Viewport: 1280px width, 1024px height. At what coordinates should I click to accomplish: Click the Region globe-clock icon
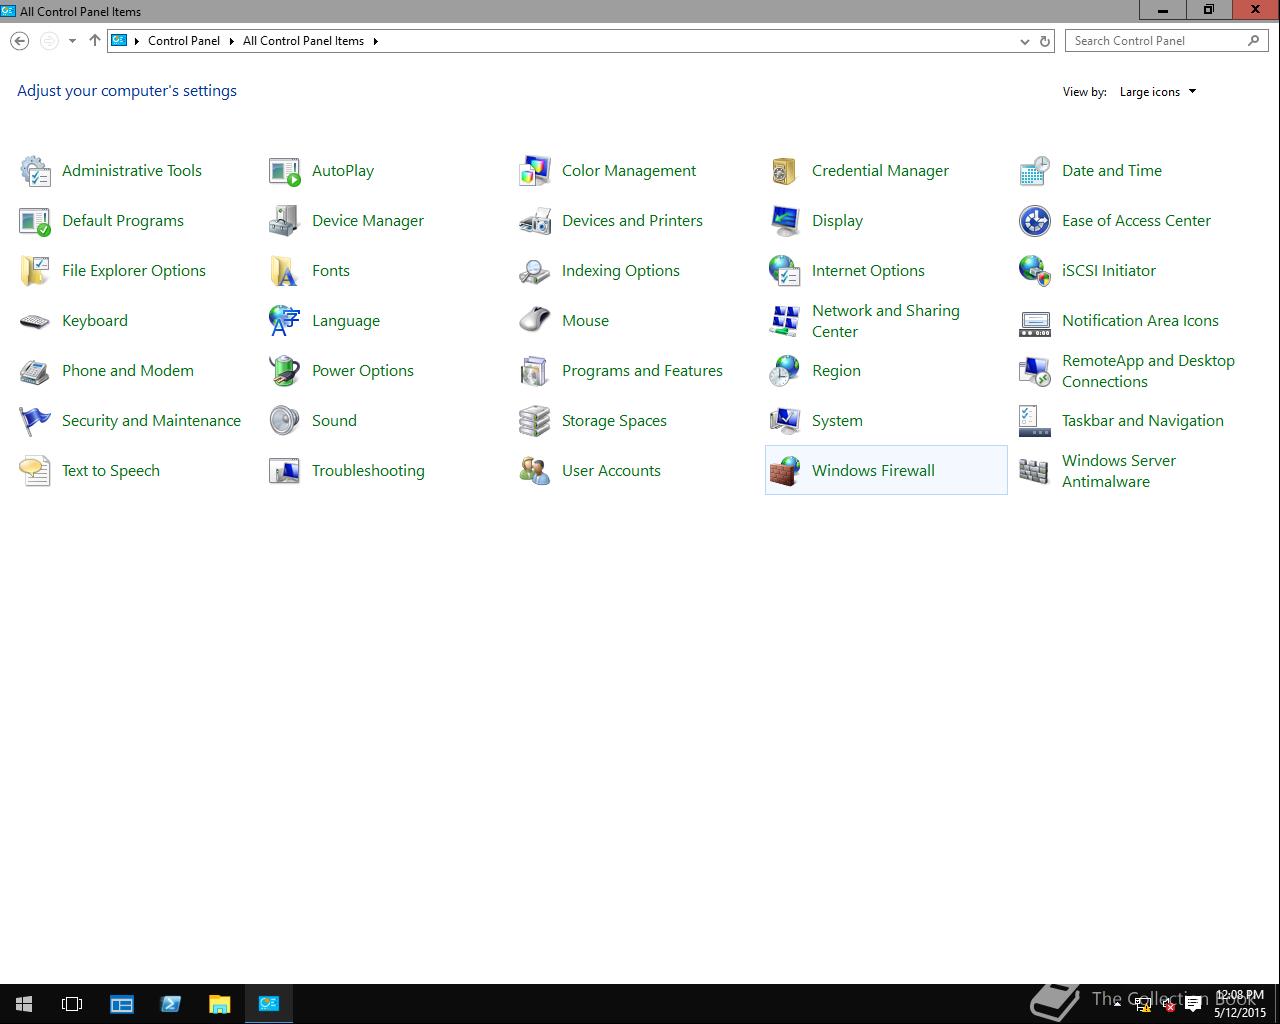click(785, 371)
